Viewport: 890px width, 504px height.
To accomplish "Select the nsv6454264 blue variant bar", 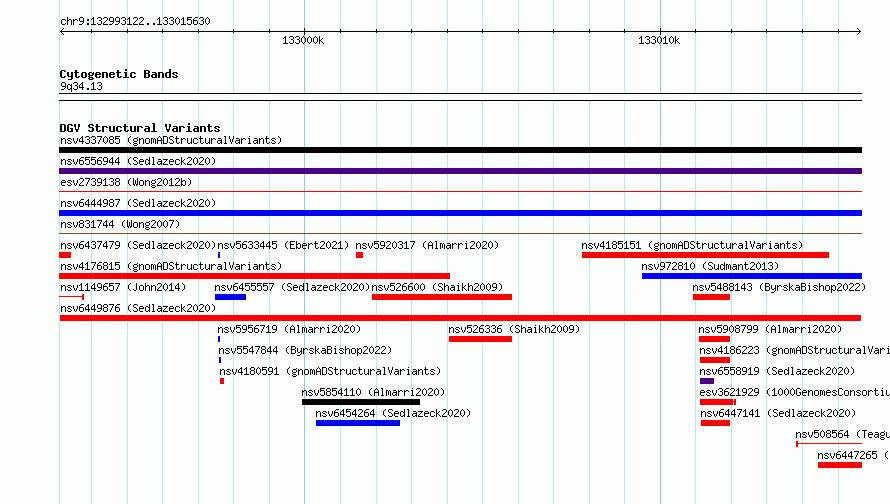I will coord(358,423).
